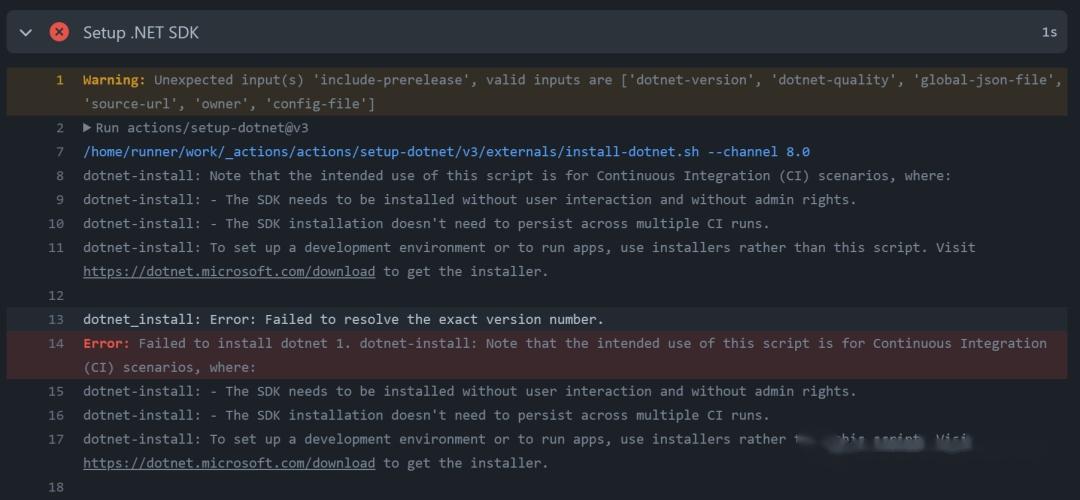Click the red failed status icon
Image resolution: width=1080 pixels, height=500 pixels.
[59, 32]
